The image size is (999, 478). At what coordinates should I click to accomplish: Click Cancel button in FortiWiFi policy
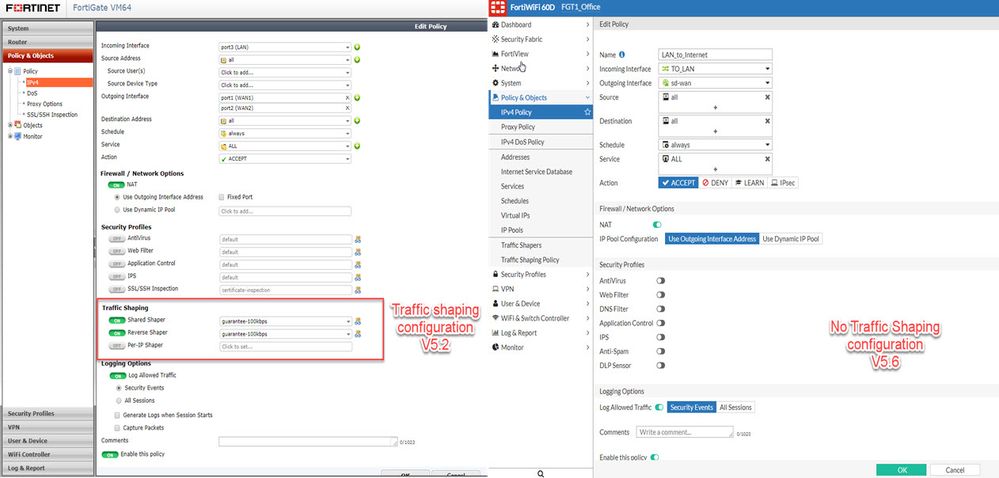pos(954,470)
